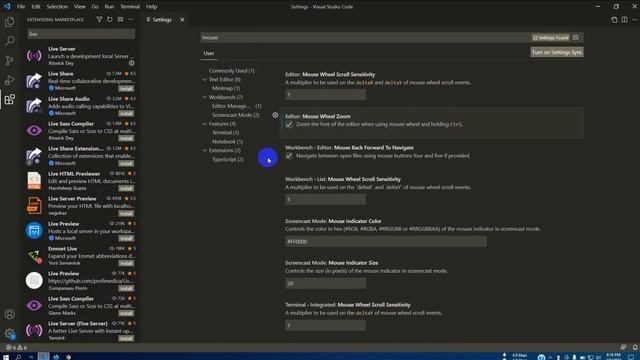Open the Live Server manage gear
The width and height of the screenshot is (640, 360).
131,63
